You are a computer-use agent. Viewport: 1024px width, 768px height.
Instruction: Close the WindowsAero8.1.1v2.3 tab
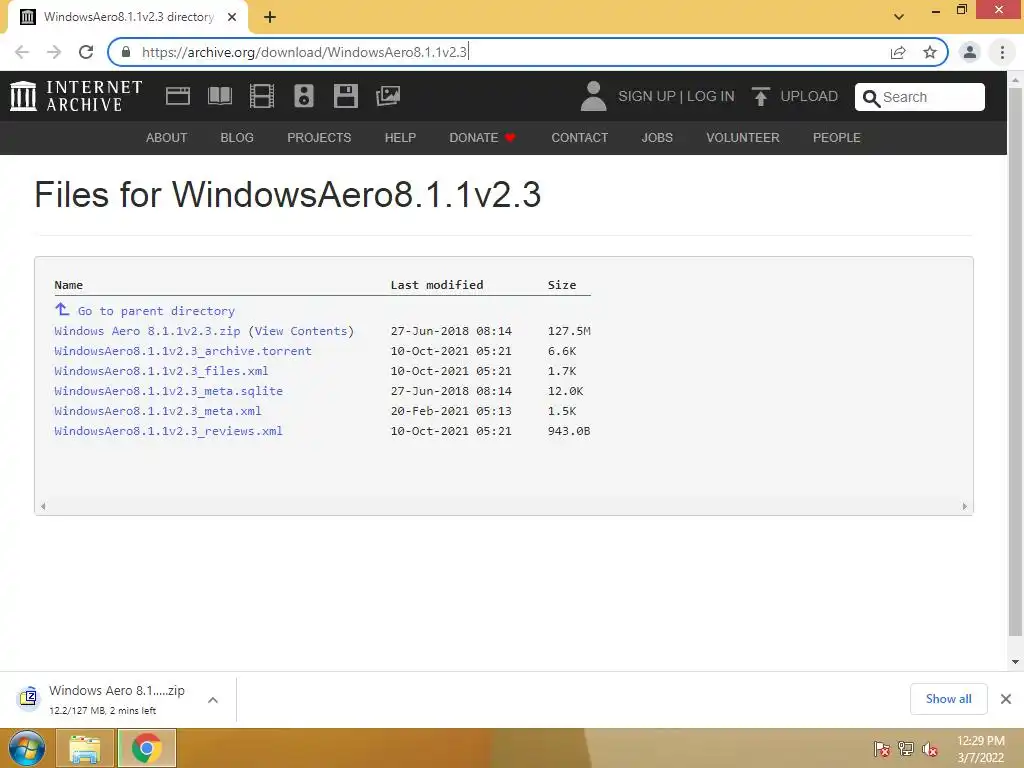point(232,17)
